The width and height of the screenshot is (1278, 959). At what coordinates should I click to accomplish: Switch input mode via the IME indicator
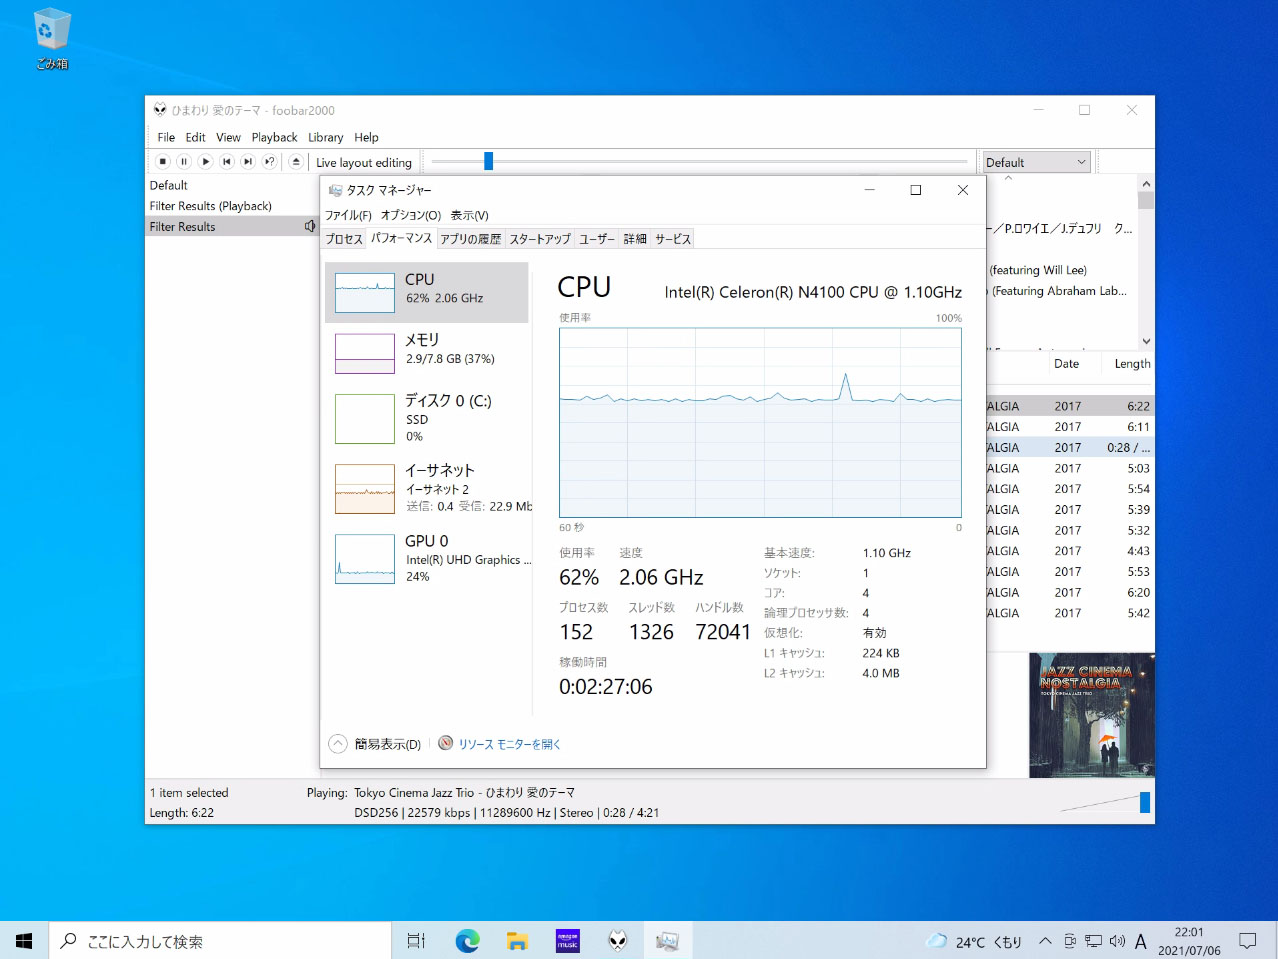1140,940
